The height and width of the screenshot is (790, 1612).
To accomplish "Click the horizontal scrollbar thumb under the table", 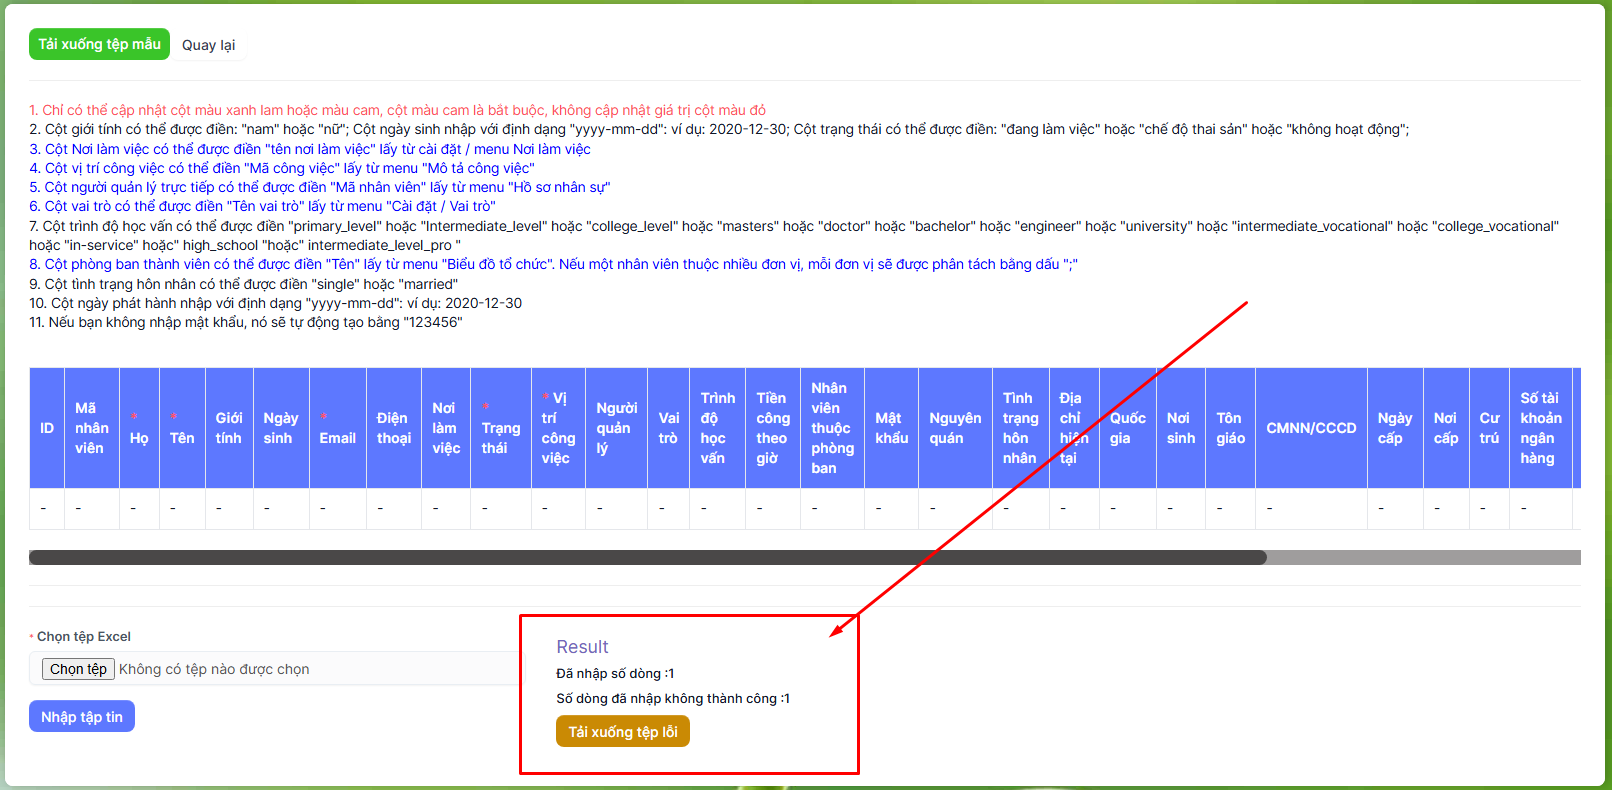I will click(x=647, y=558).
